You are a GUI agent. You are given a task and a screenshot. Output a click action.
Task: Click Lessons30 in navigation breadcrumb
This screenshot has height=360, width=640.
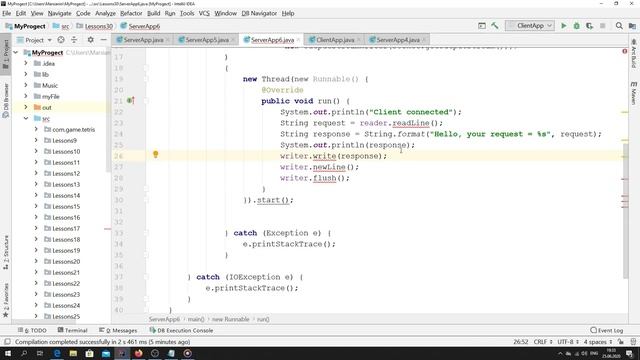click(x=99, y=26)
